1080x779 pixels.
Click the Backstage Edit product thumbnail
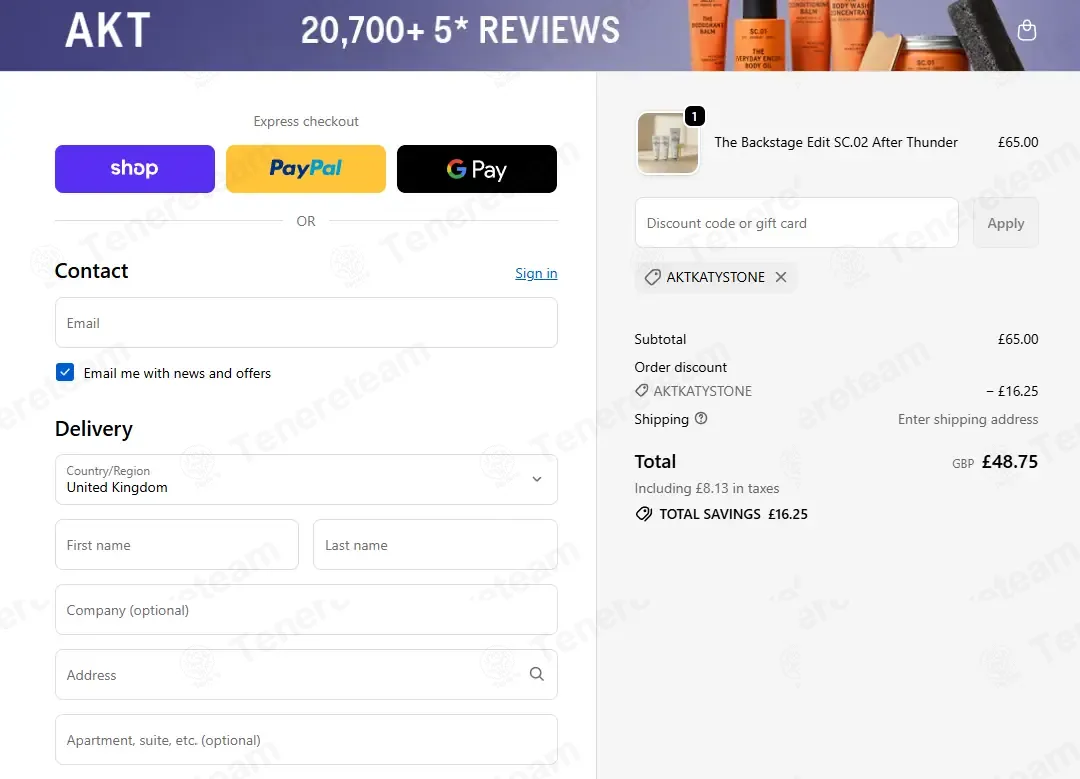[667, 143]
